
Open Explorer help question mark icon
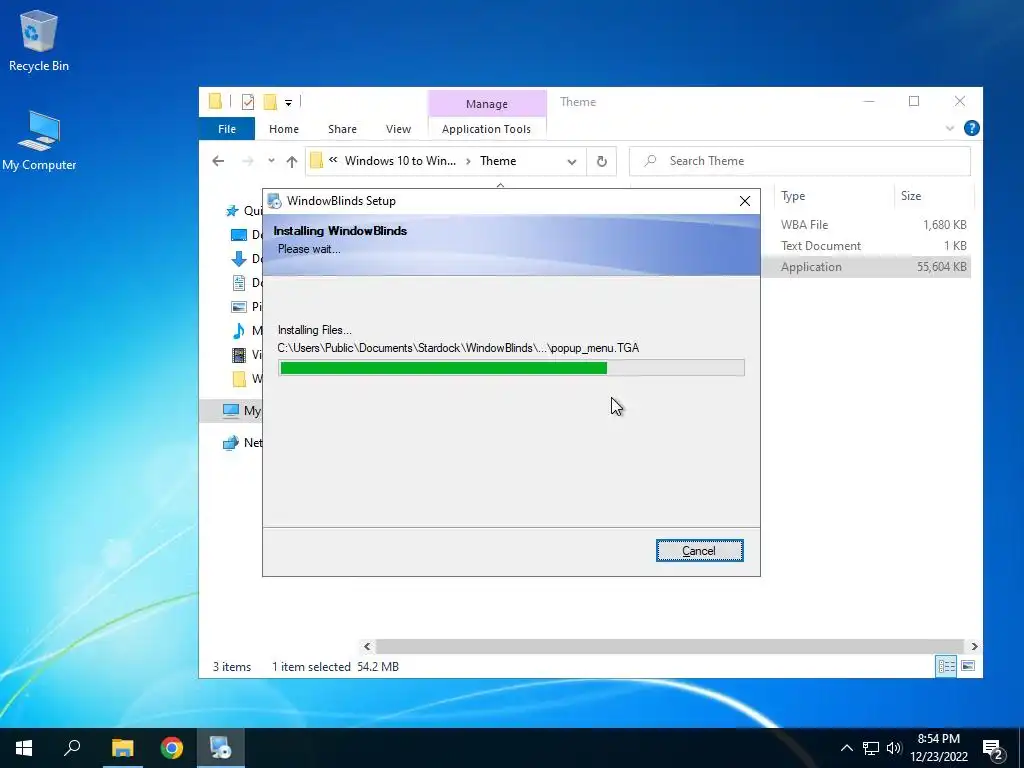(x=971, y=128)
